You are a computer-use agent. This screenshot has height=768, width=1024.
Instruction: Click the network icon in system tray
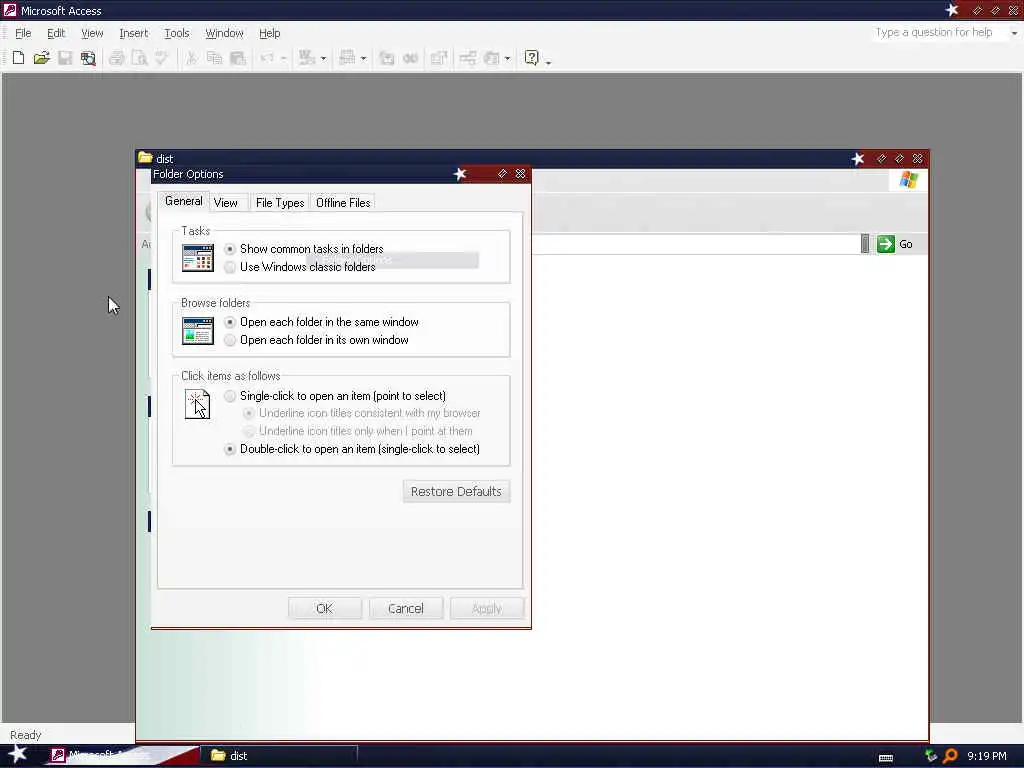coord(931,756)
